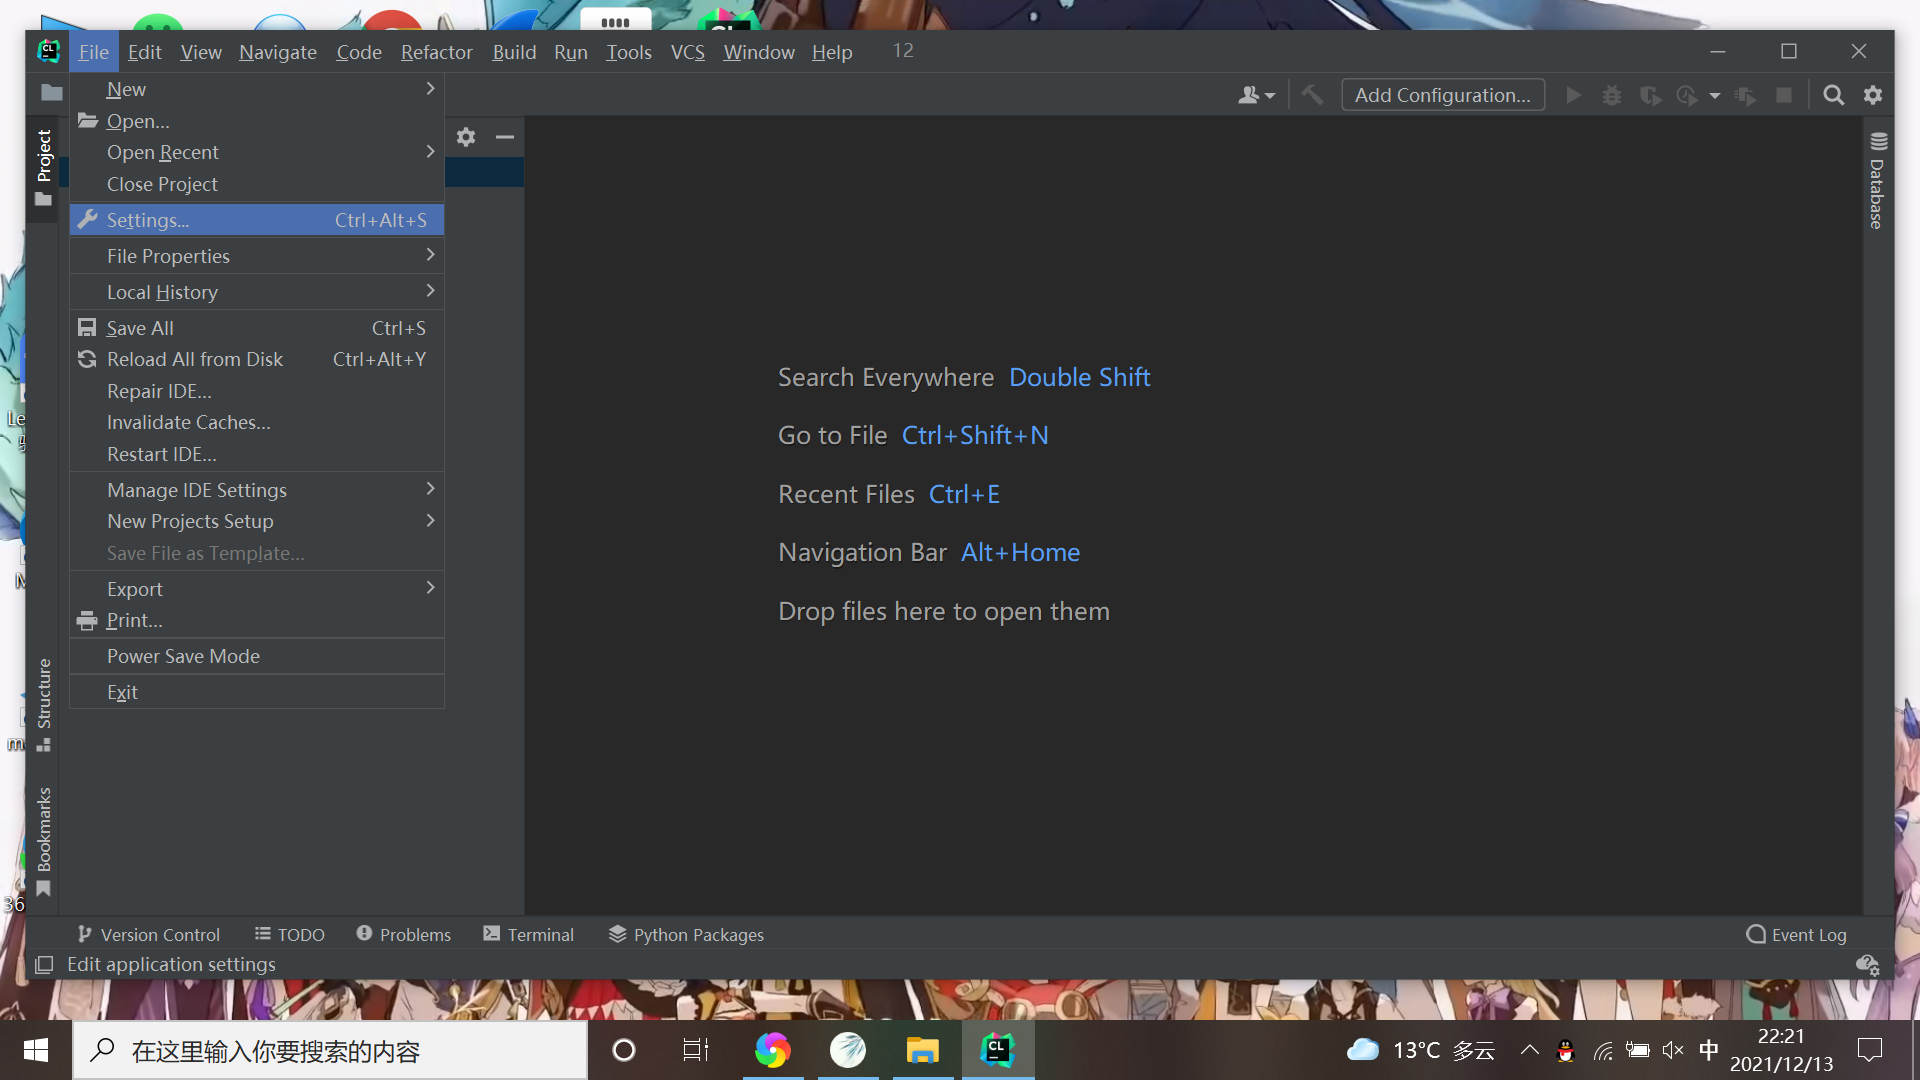Click the Run play icon
Viewport: 1920px width, 1080px height.
tap(1573, 95)
